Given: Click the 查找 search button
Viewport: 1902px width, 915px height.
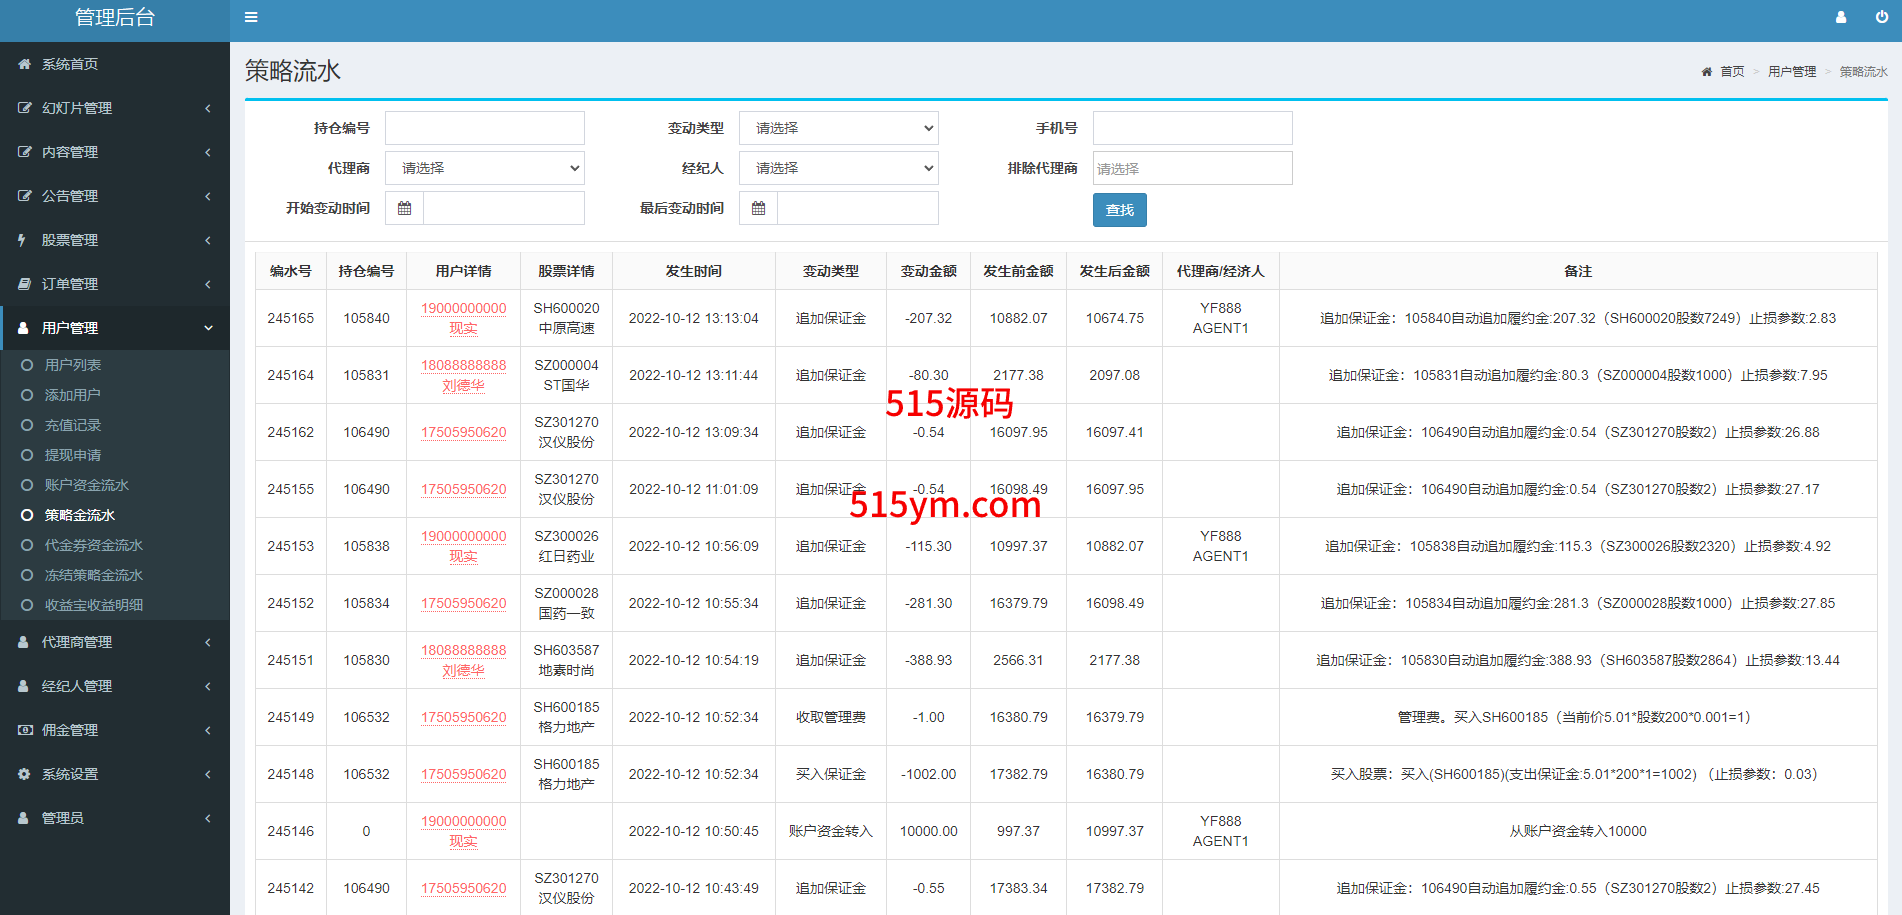Looking at the screenshot, I should tap(1119, 210).
